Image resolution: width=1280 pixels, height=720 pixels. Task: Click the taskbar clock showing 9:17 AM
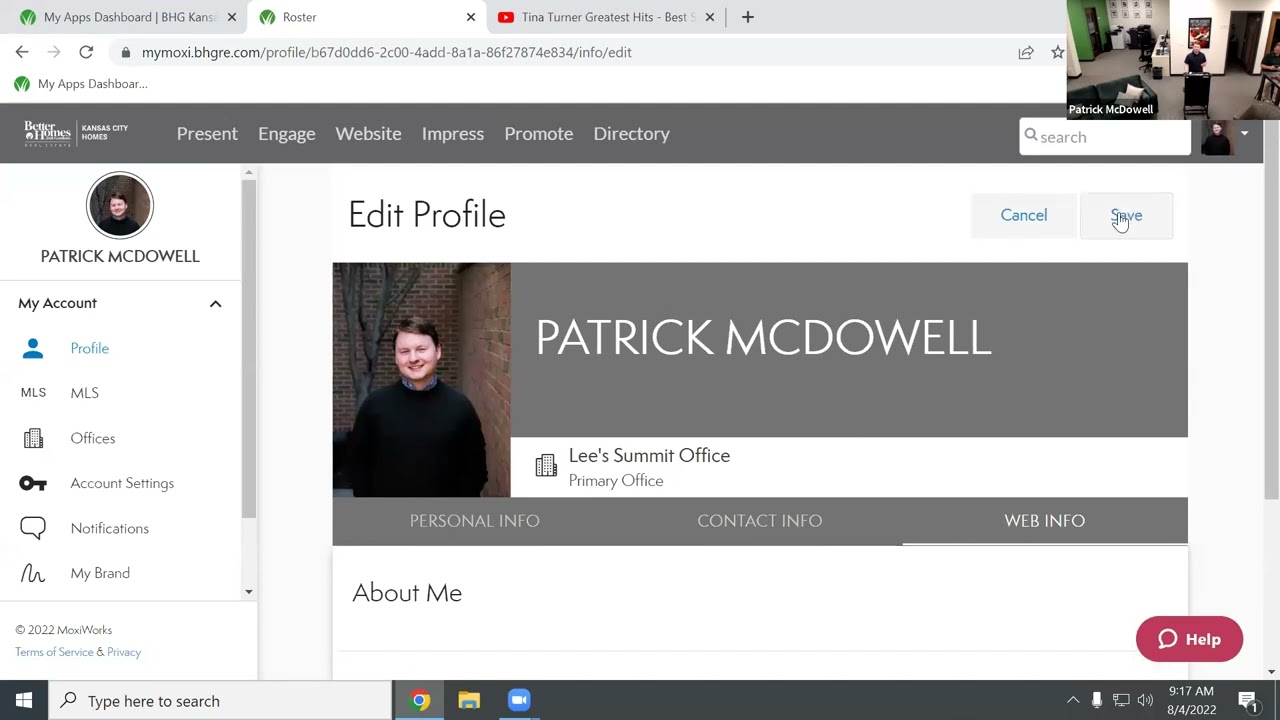1190,701
